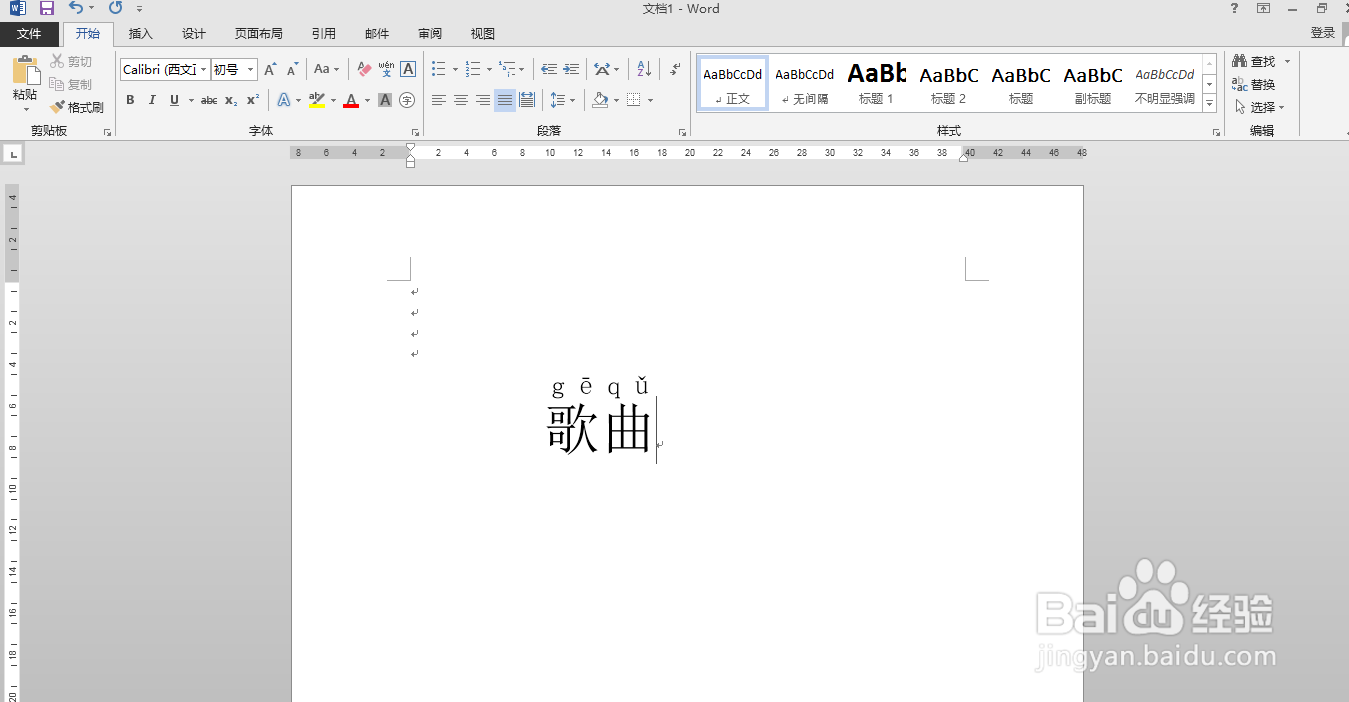
Task: Apply character shading icon
Action: point(385,100)
